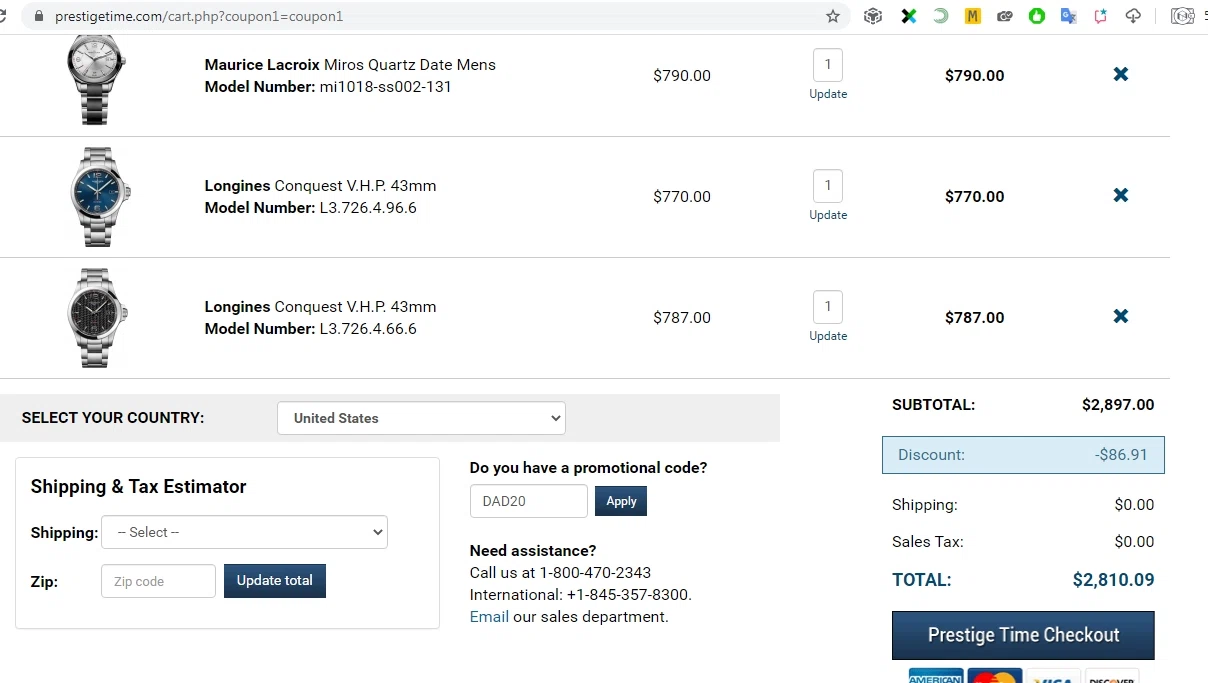Open blue-dial Longines Conquest thumbnail
Image resolution: width=1208 pixels, height=683 pixels.
point(100,197)
